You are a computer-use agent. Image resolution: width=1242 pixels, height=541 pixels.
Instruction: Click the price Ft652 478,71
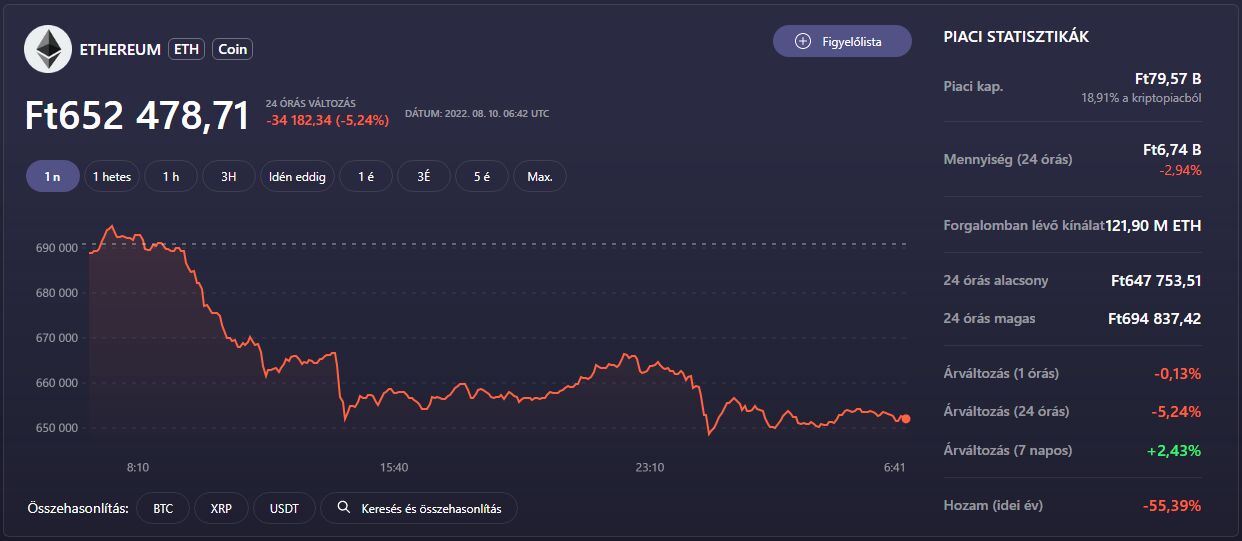[137, 116]
